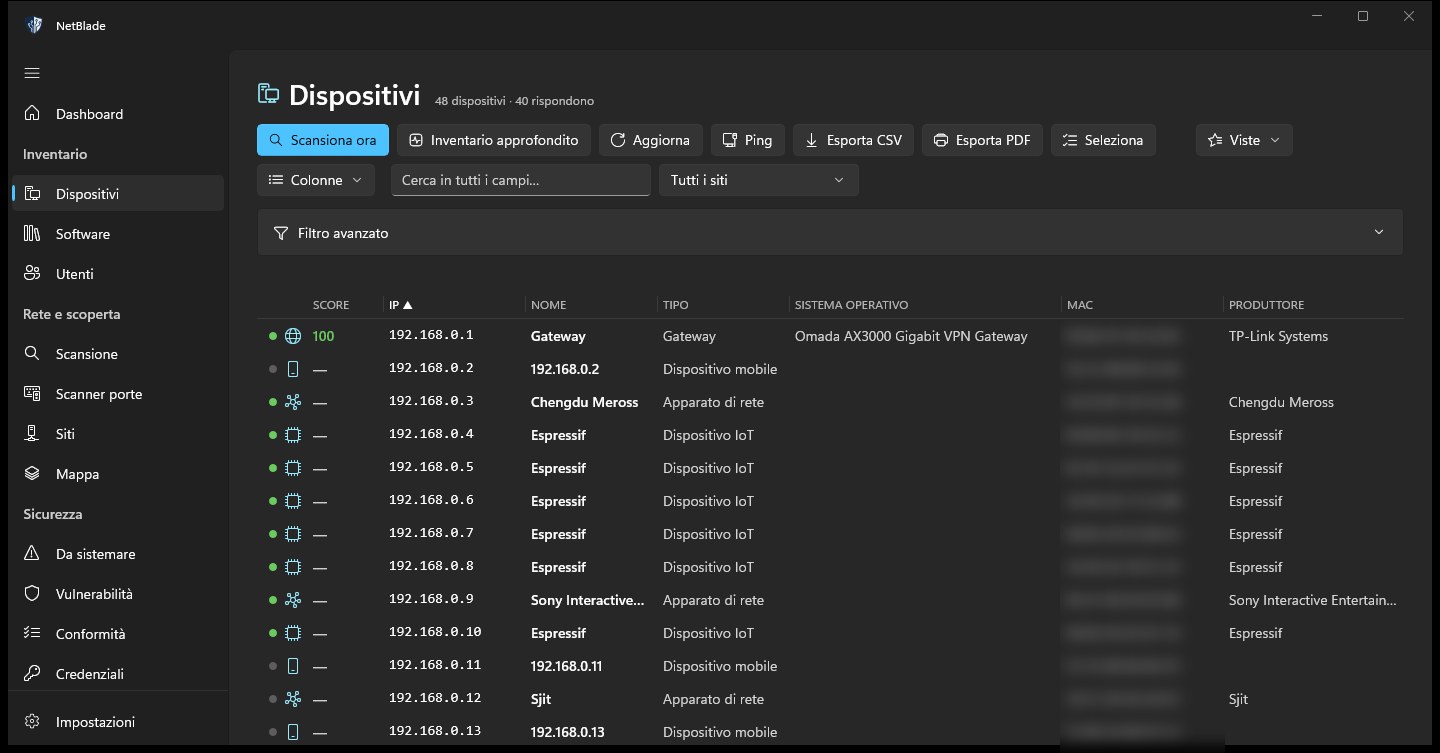Go to the Utenti section
1440x753 pixels.
click(x=116, y=274)
